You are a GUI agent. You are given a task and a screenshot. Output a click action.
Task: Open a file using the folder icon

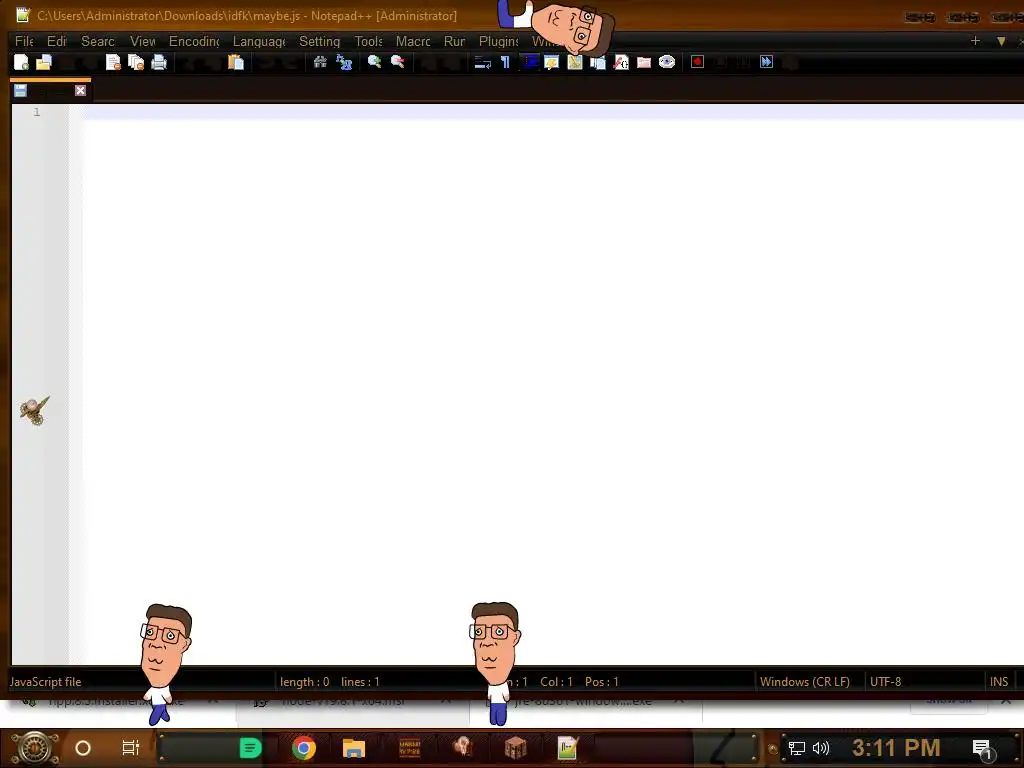click(x=44, y=62)
